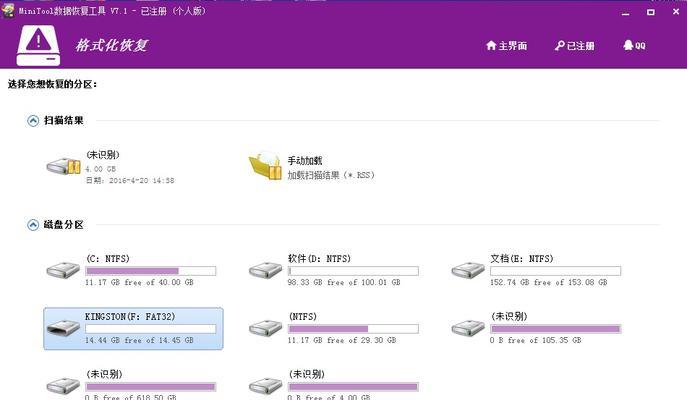687x400 pixels.
Task: Click the 加载扫描结果 (*.RSS) text
Action: (331, 175)
